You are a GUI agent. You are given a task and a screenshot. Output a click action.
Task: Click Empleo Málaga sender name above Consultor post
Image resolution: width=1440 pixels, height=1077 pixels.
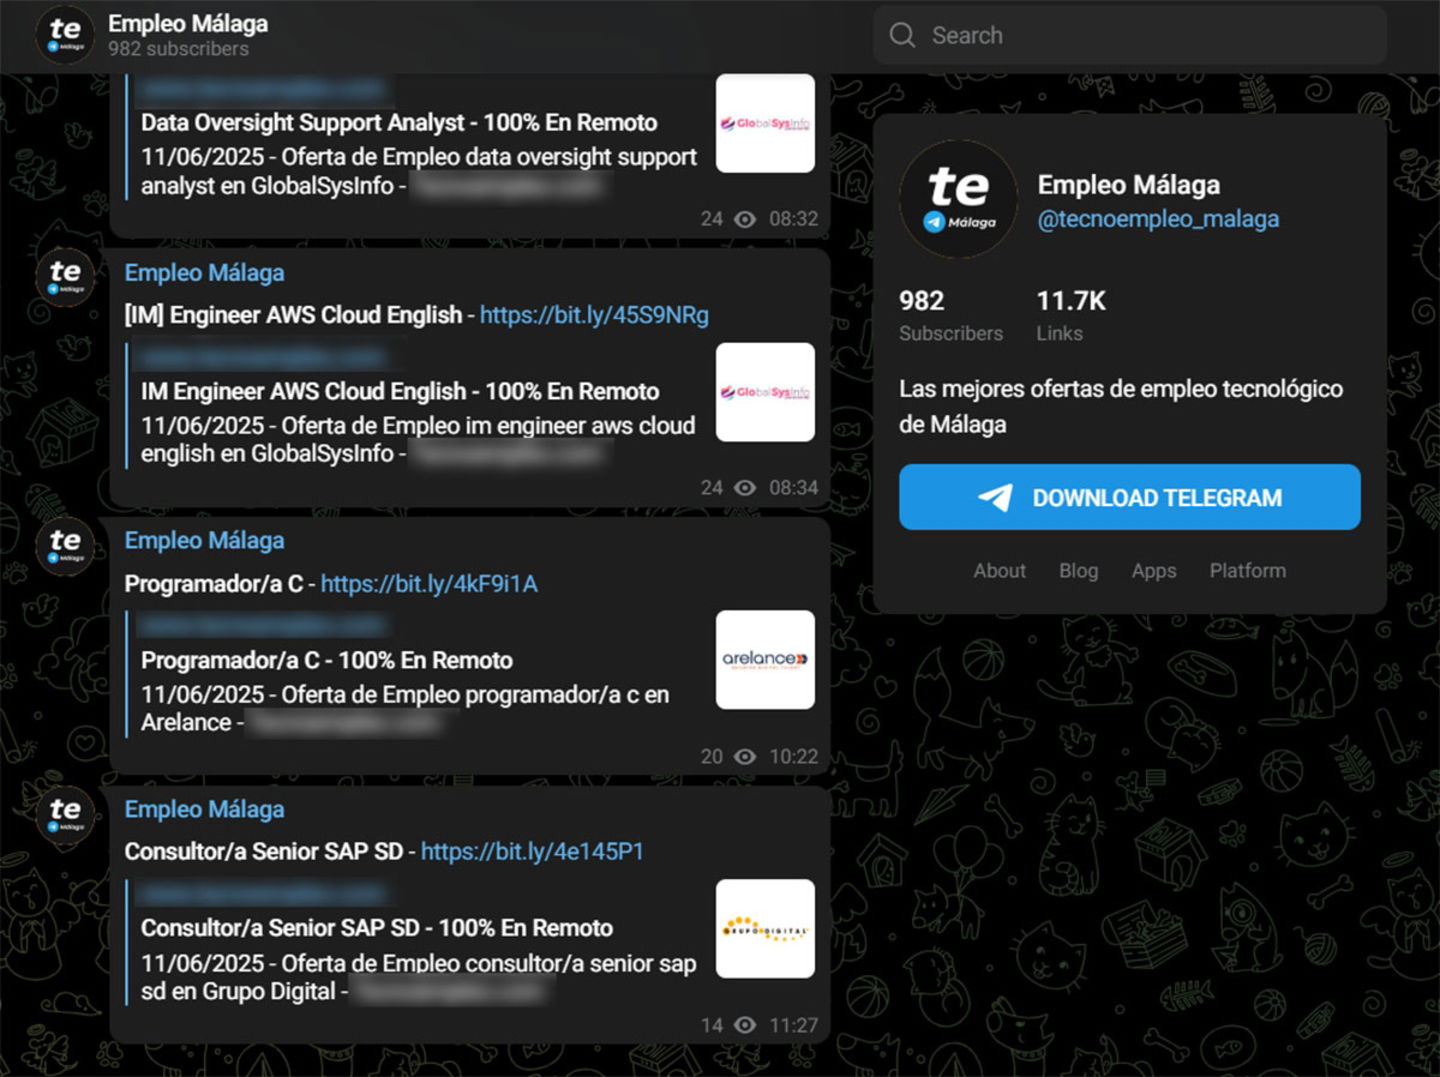click(x=204, y=810)
